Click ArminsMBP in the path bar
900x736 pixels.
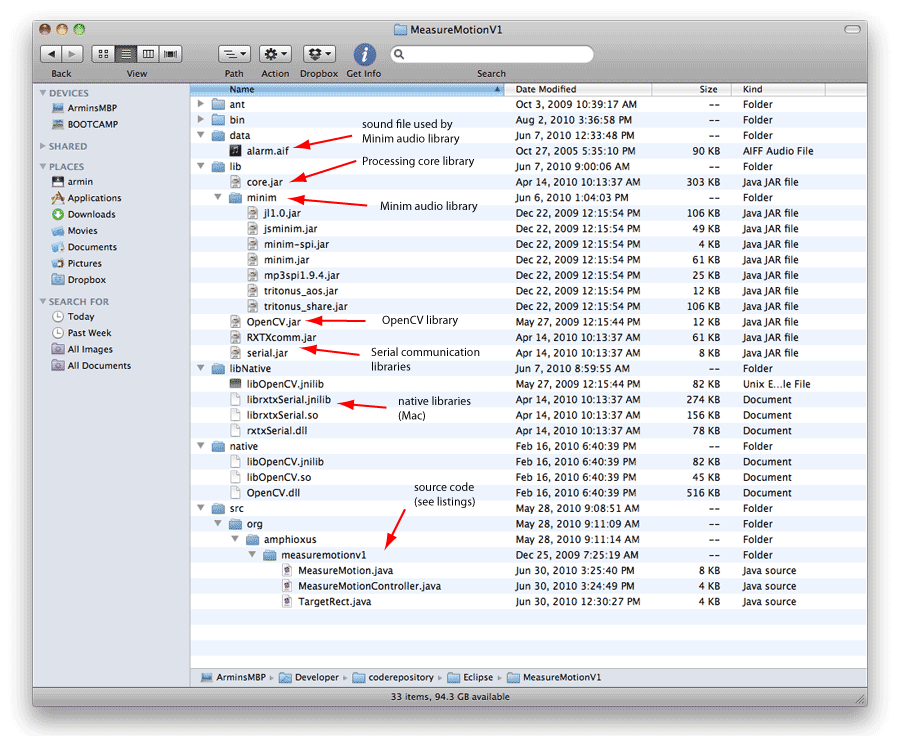234,677
